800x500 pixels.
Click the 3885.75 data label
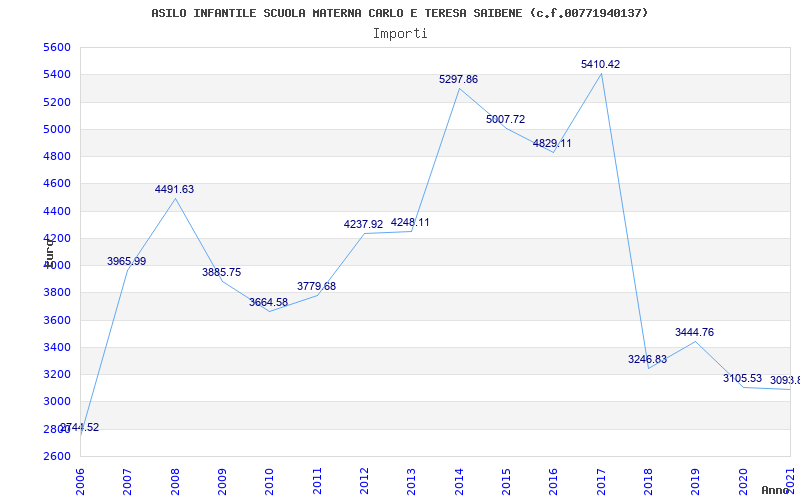tap(221, 272)
